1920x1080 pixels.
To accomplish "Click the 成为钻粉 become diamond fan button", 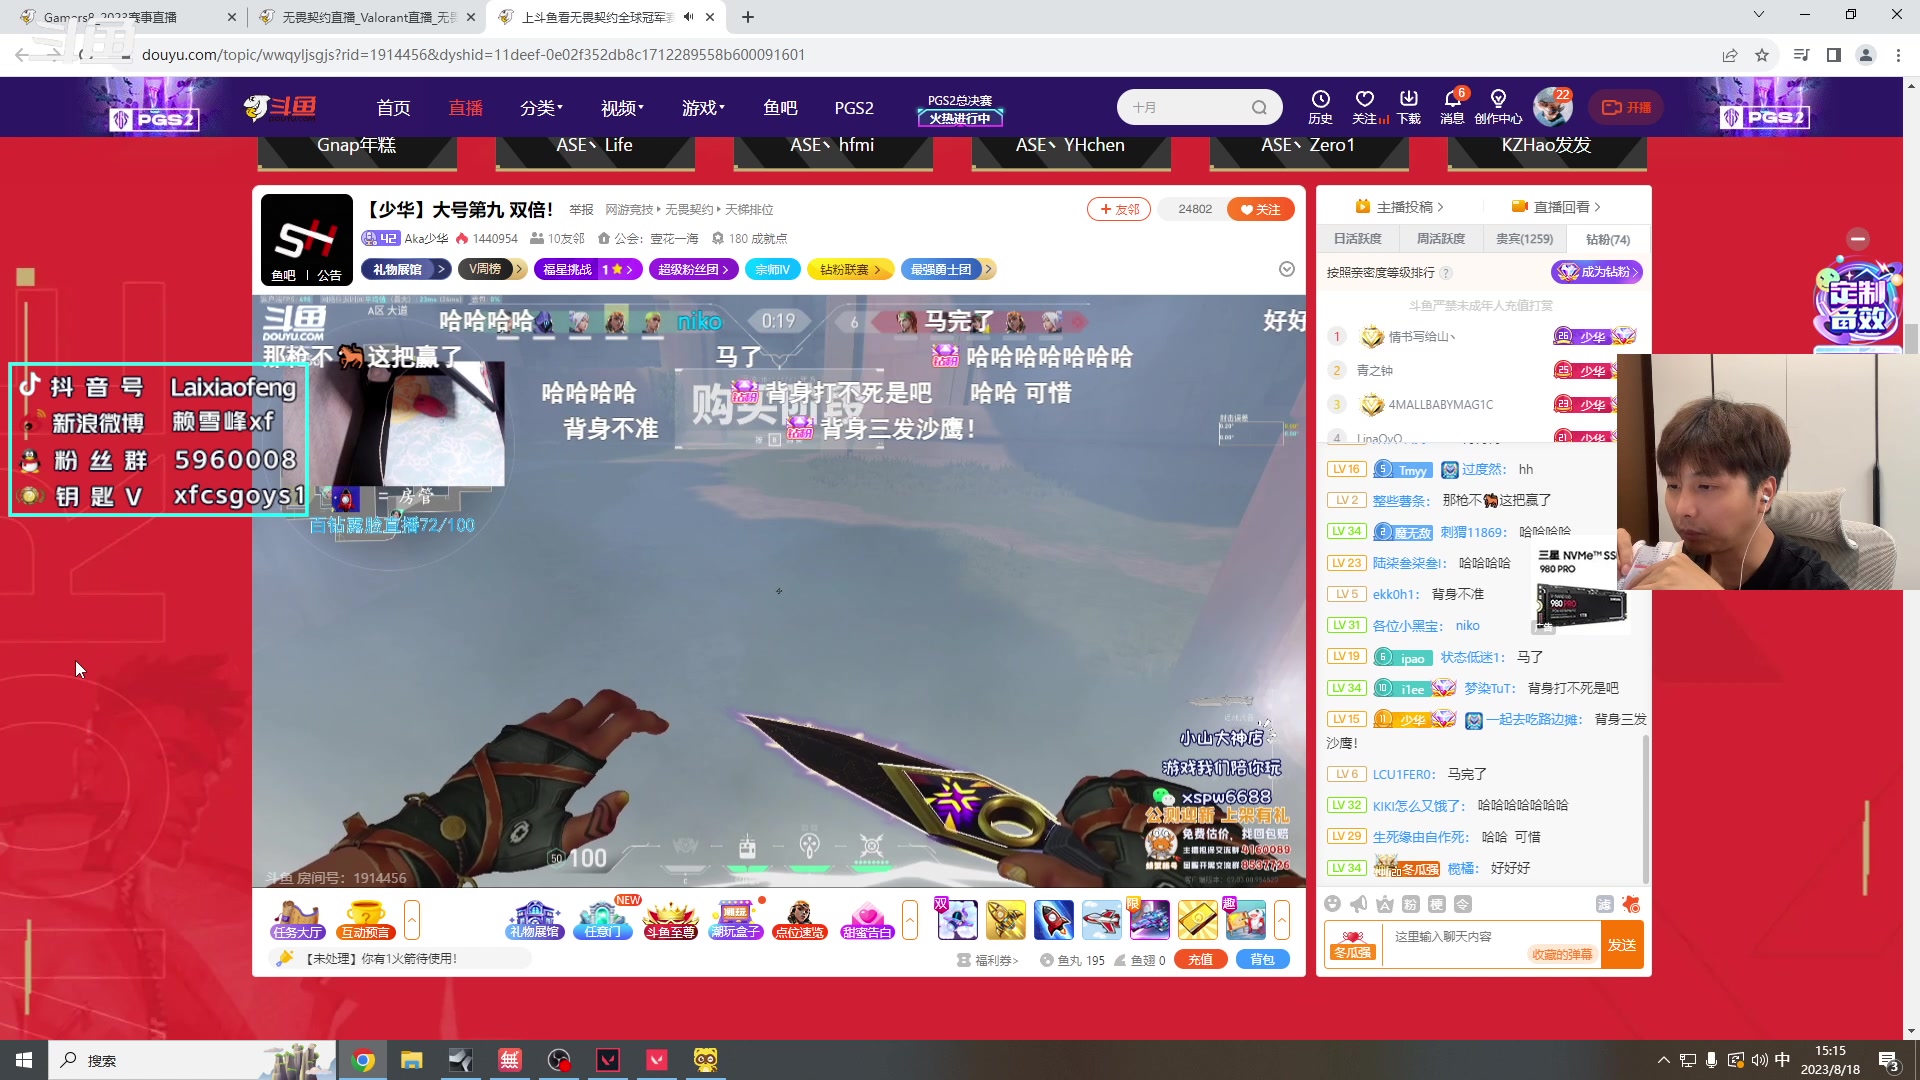I will pos(1596,272).
